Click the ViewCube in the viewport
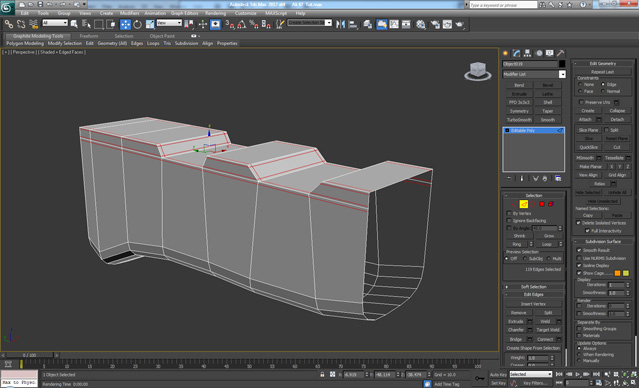Viewport: 639px width, 388px height. 477,71
